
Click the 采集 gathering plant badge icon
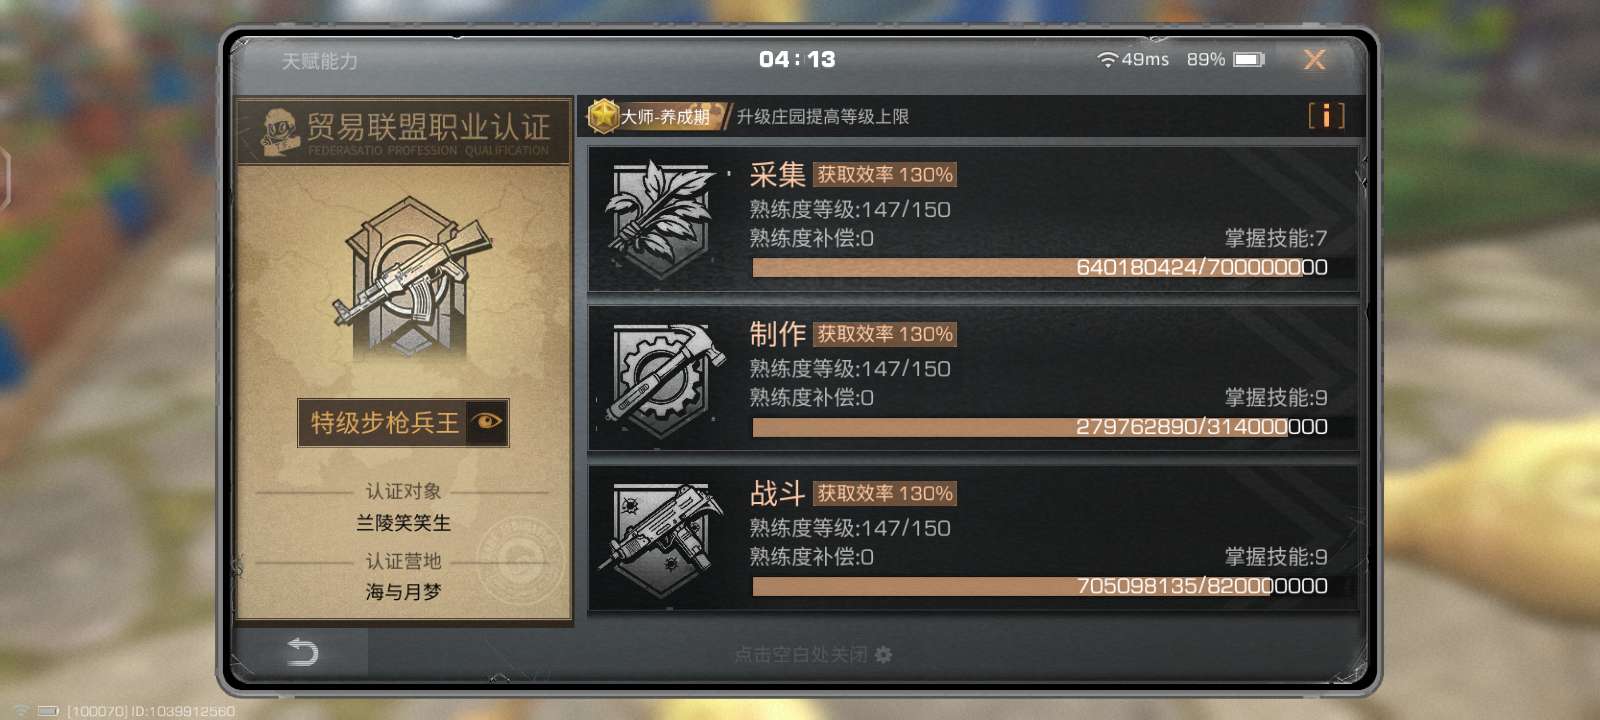[659, 220]
